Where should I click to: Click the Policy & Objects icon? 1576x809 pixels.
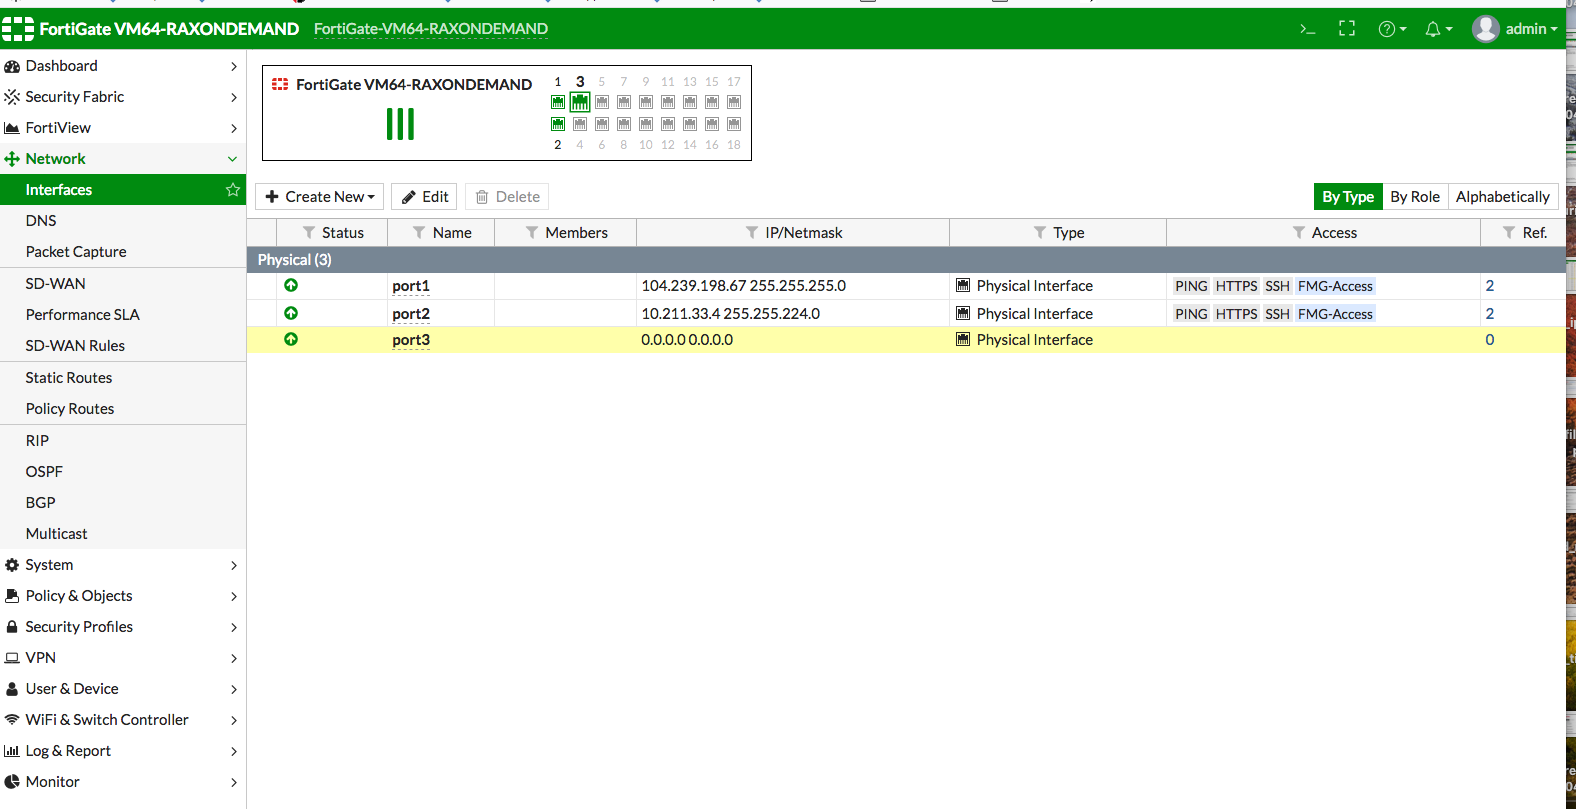click(12, 596)
